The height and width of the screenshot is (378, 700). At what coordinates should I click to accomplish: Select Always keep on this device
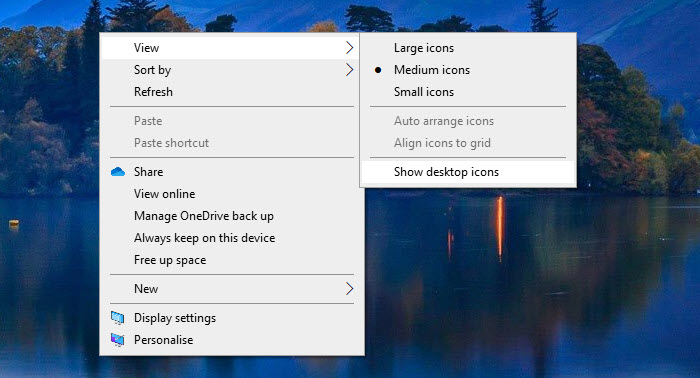(231, 238)
